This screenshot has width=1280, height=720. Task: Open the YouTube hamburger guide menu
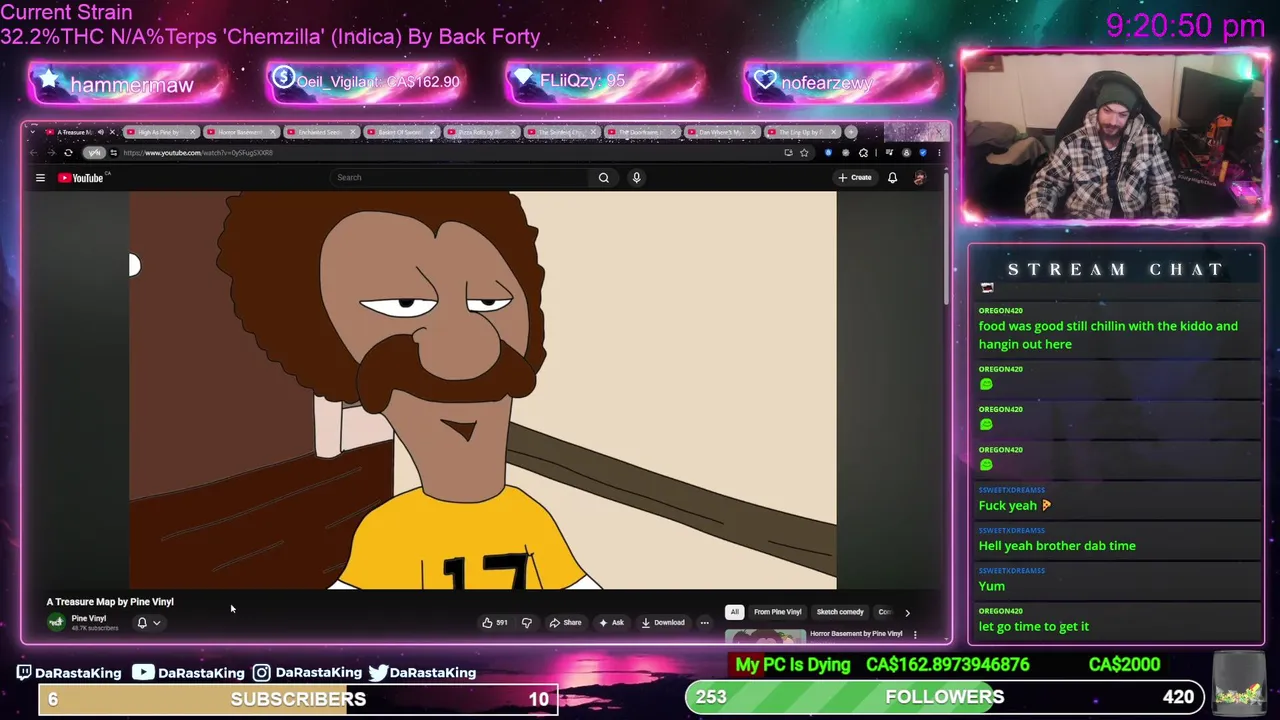[40, 178]
